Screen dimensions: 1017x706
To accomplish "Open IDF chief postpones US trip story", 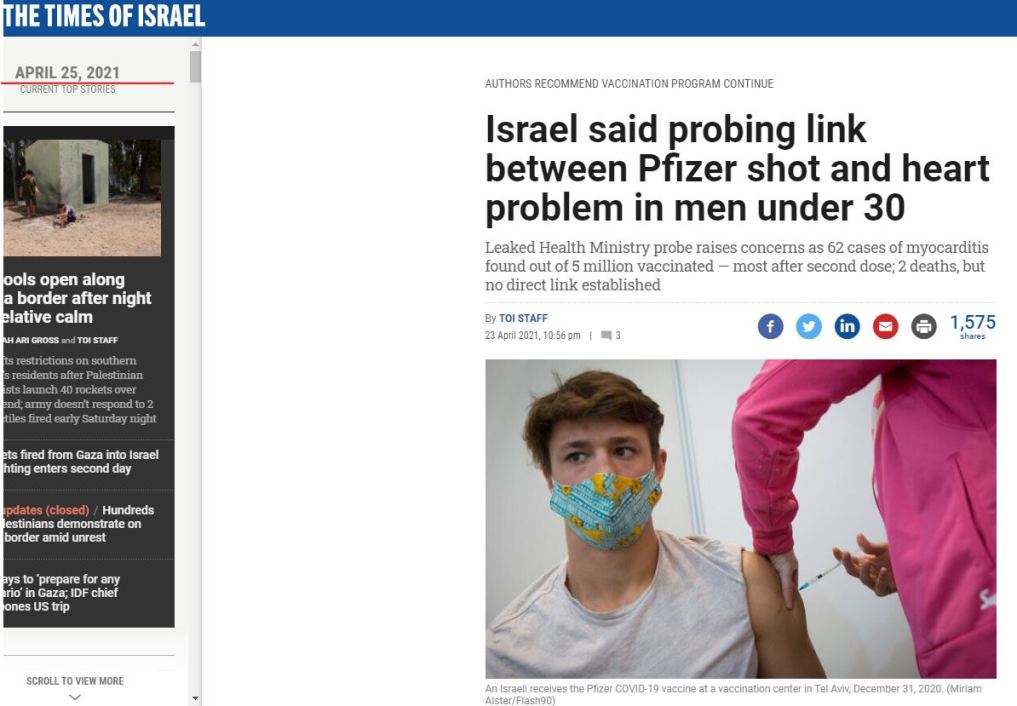I will click(62, 593).
